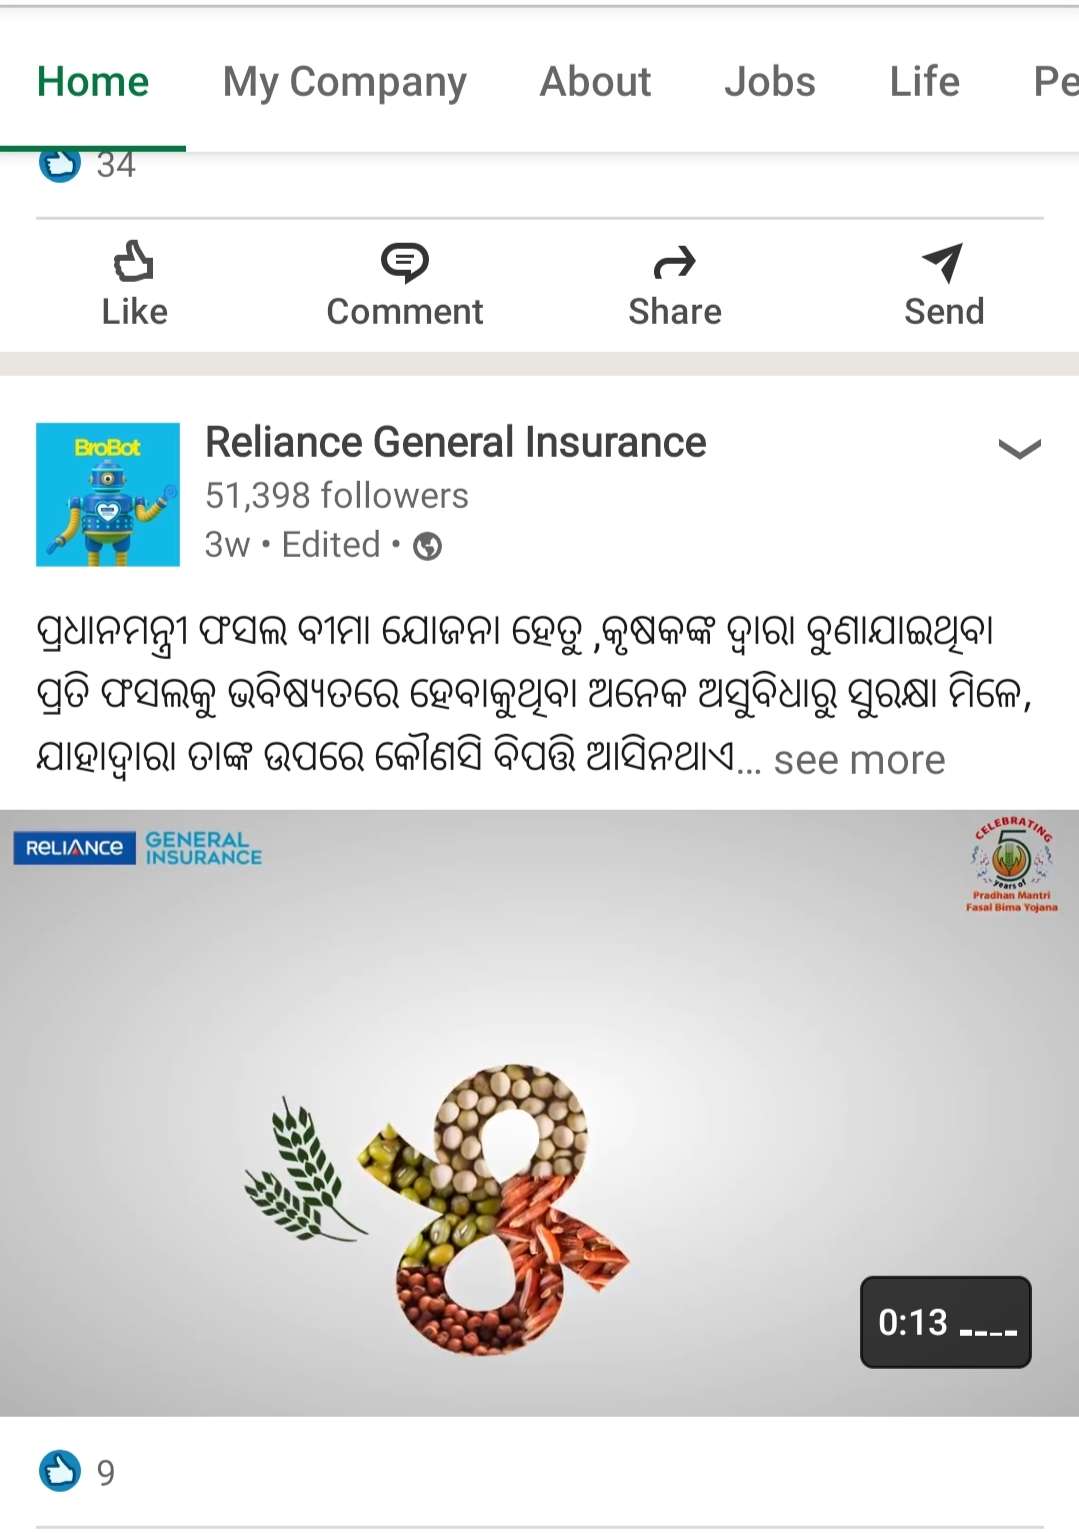
Task: Go to the Jobs tab
Action: [x=770, y=82]
